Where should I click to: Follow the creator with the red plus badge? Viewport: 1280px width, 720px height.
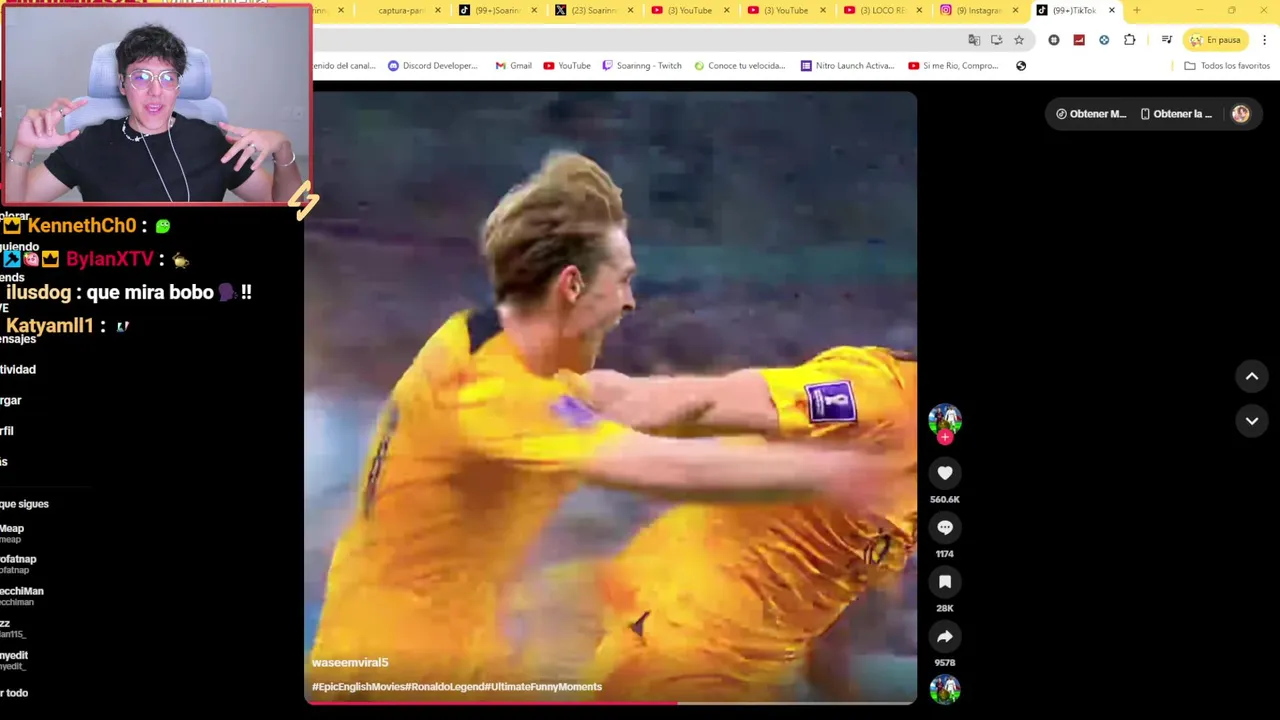click(x=945, y=437)
